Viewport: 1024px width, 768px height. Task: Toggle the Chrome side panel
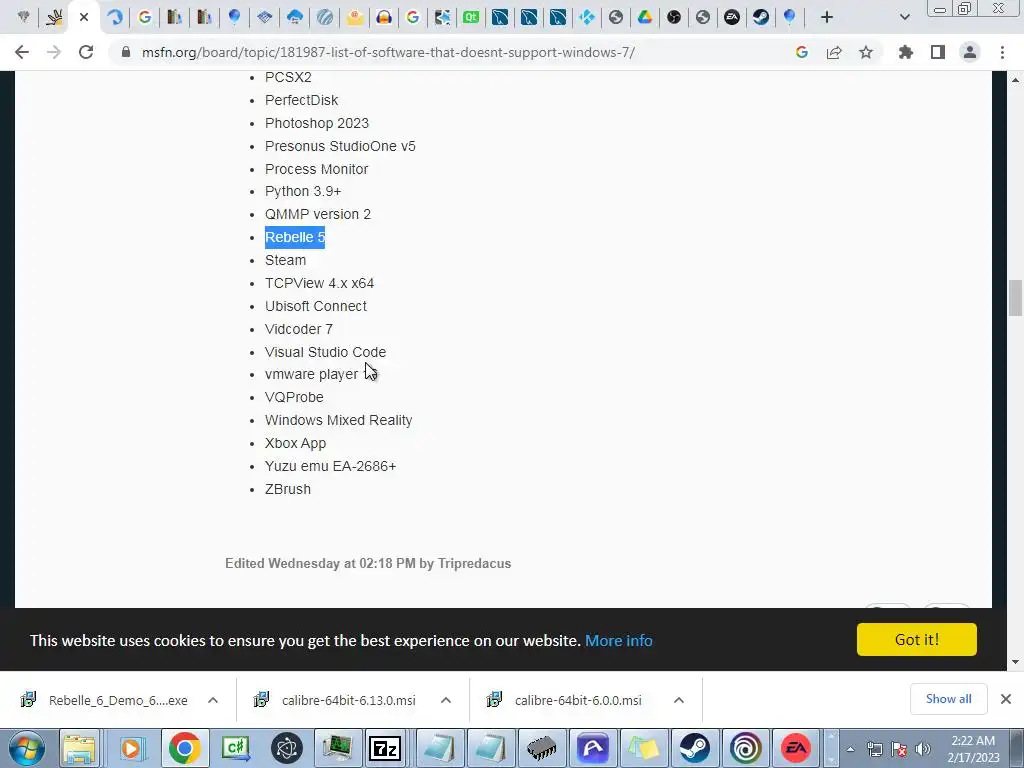coord(938,52)
